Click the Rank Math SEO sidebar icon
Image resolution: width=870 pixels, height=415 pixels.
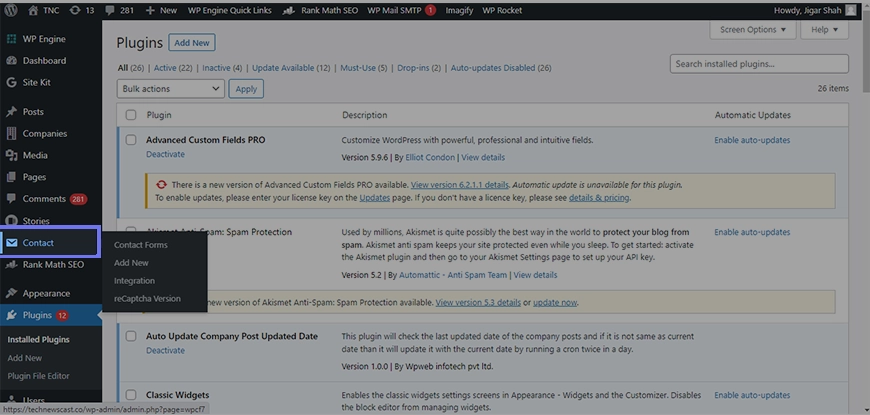pyautogui.click(x=11, y=265)
